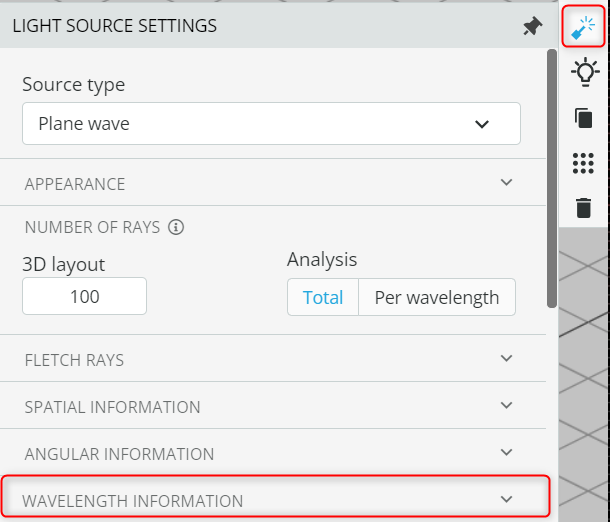610x522 pixels.
Task: Click the Wavelength Information heading
Action: [133, 501]
